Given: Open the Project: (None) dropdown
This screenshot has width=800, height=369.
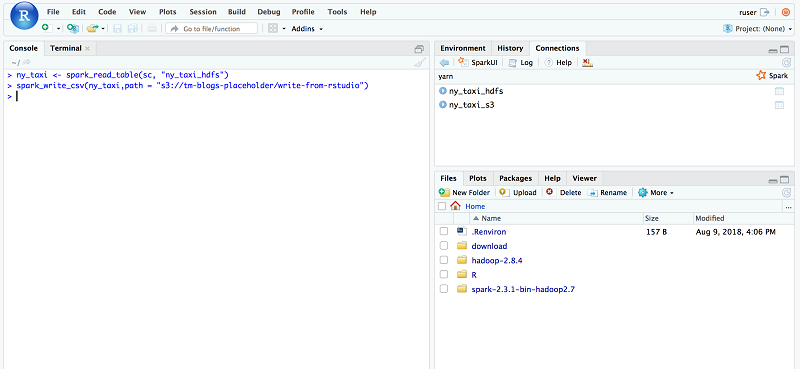Looking at the screenshot, I should click(x=757, y=29).
